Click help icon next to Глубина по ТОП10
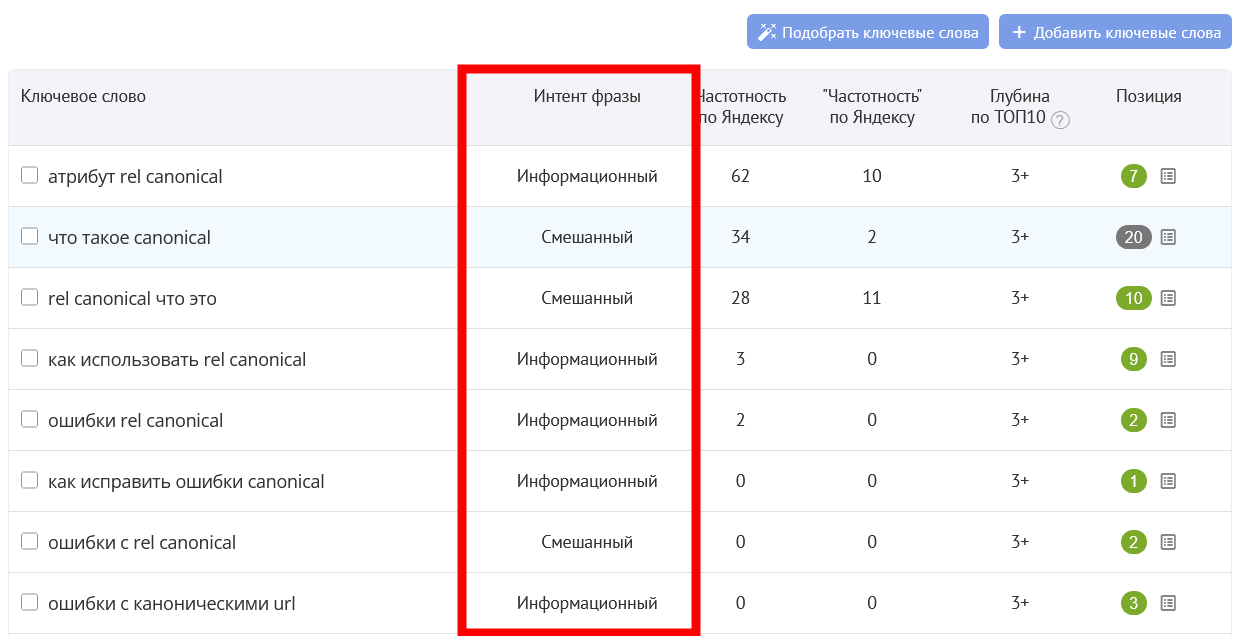This screenshot has width=1241, height=636. tap(1061, 120)
